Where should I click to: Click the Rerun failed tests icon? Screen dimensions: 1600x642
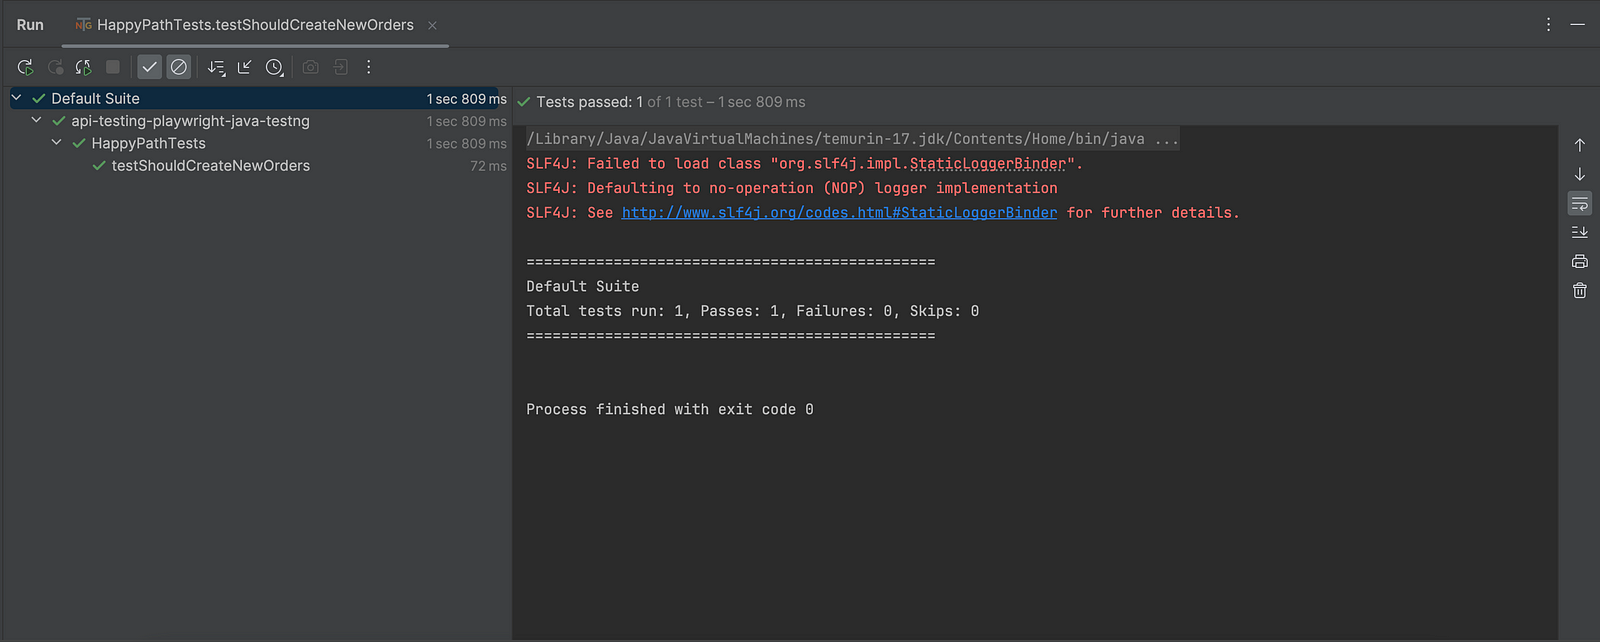click(56, 67)
